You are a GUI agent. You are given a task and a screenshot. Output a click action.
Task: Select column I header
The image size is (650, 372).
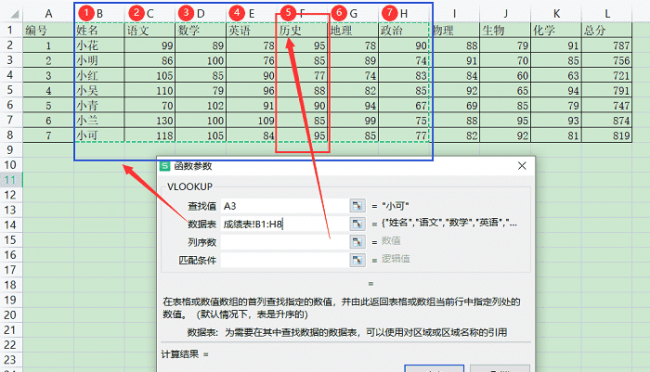[454, 14]
